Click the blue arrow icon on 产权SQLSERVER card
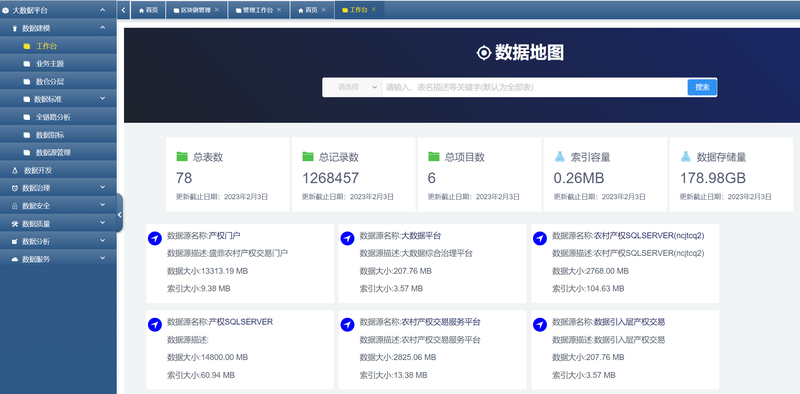800x394 pixels. pos(155,324)
